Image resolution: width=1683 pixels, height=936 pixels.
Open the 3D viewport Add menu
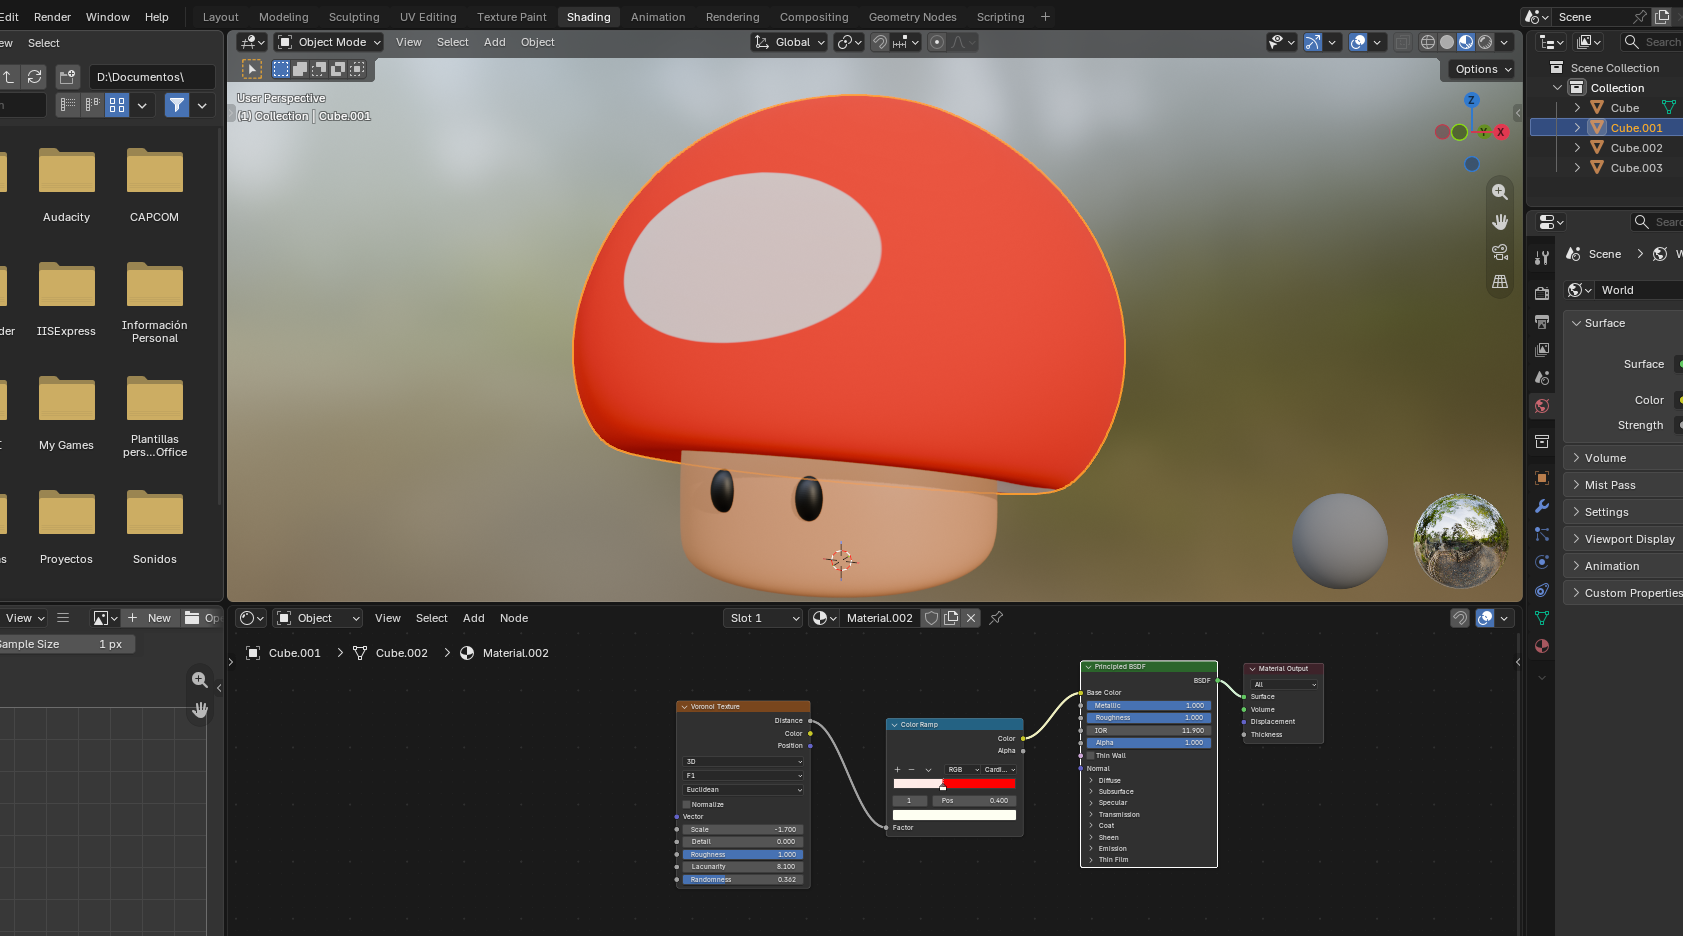click(x=495, y=42)
